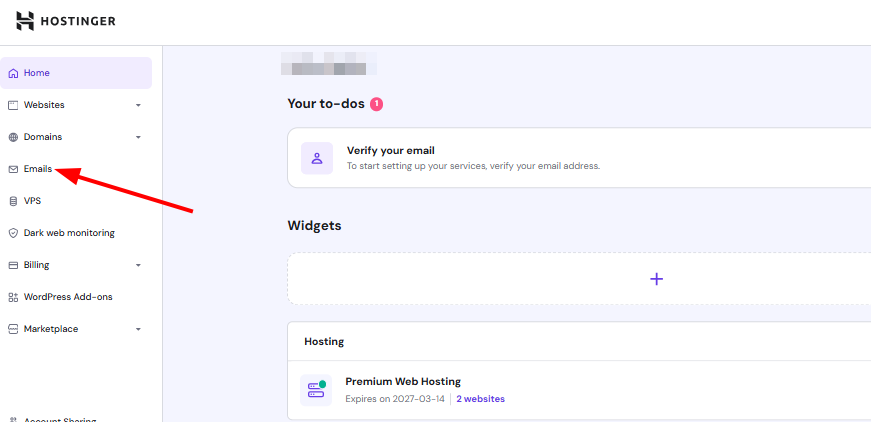871x422 pixels.
Task: Expand the Websites submenu arrow
Action: coord(138,105)
